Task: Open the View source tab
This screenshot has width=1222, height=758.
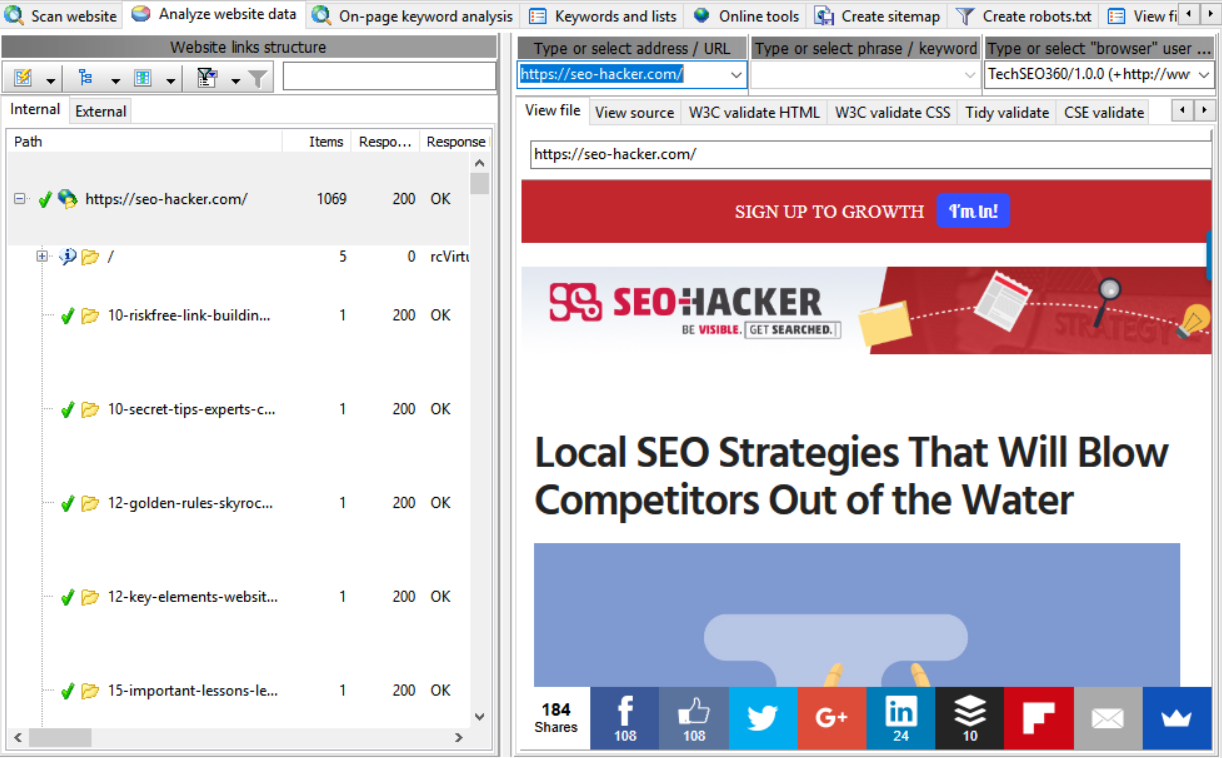Action: coord(634,112)
